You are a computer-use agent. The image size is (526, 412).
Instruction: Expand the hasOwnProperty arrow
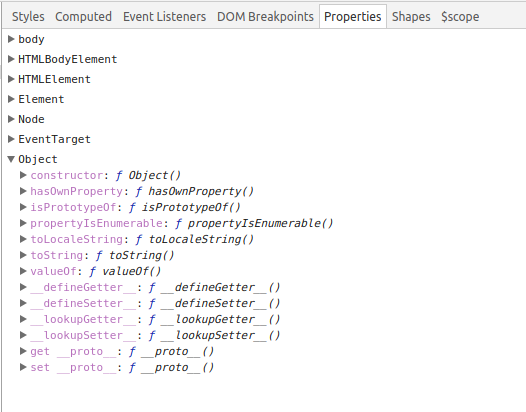23,191
